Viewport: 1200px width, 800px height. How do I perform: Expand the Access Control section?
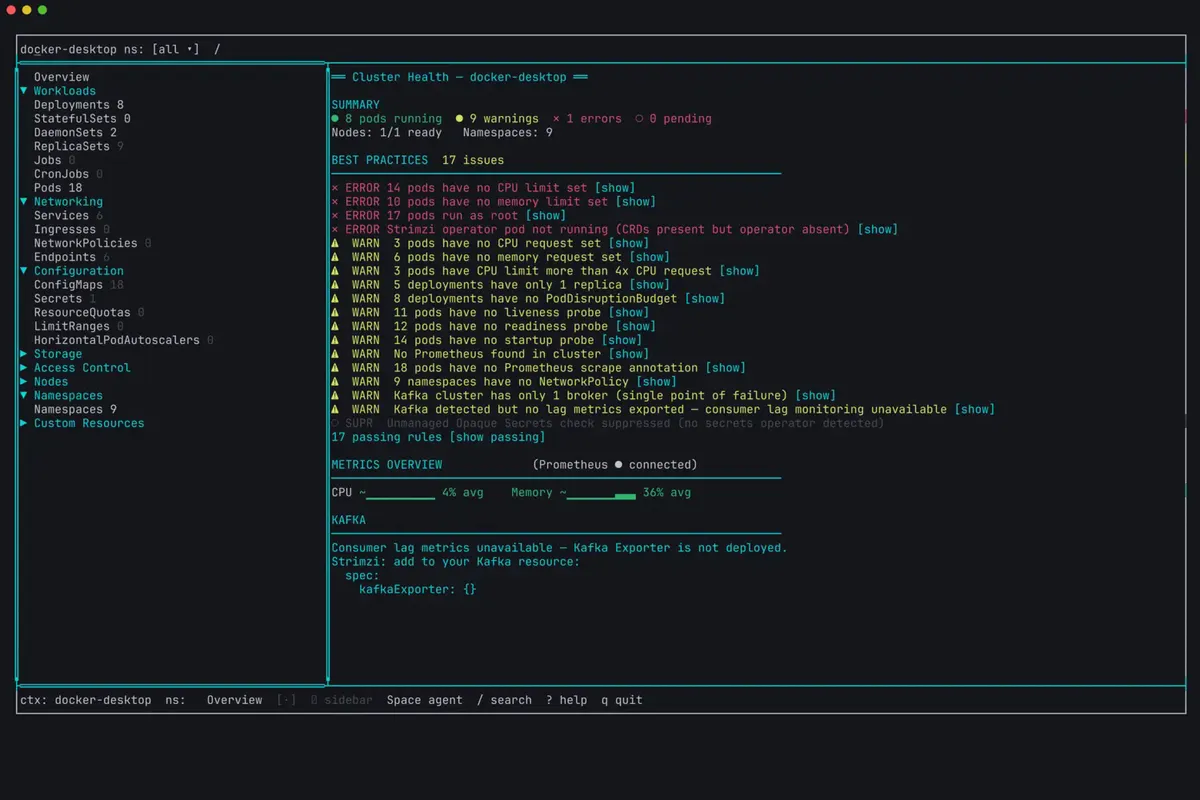pyautogui.click(x=24, y=368)
